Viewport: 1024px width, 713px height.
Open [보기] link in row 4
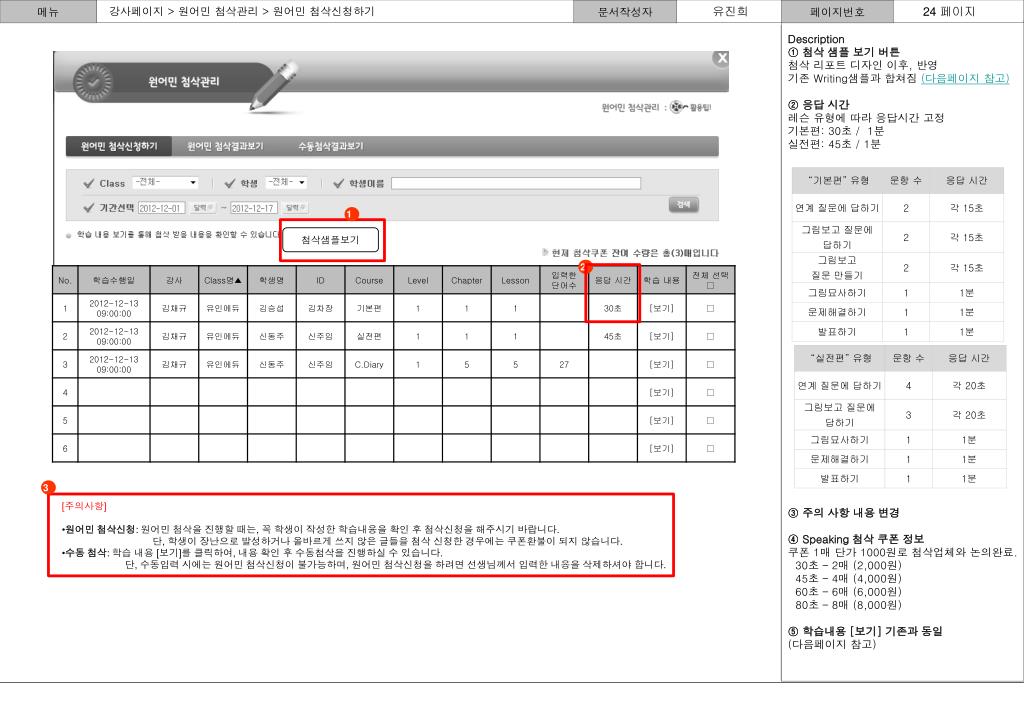pyautogui.click(x=662, y=392)
